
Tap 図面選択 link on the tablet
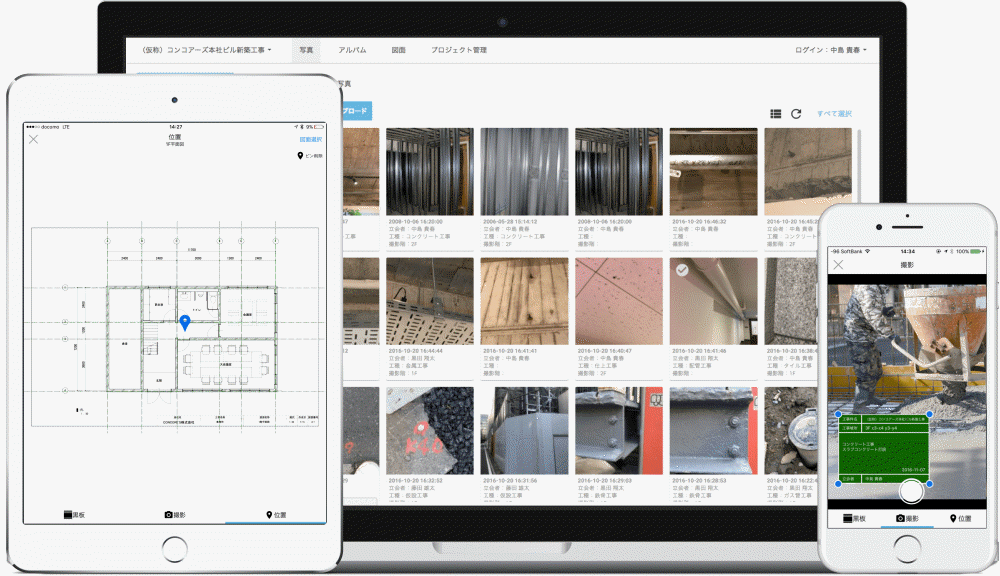(x=311, y=140)
